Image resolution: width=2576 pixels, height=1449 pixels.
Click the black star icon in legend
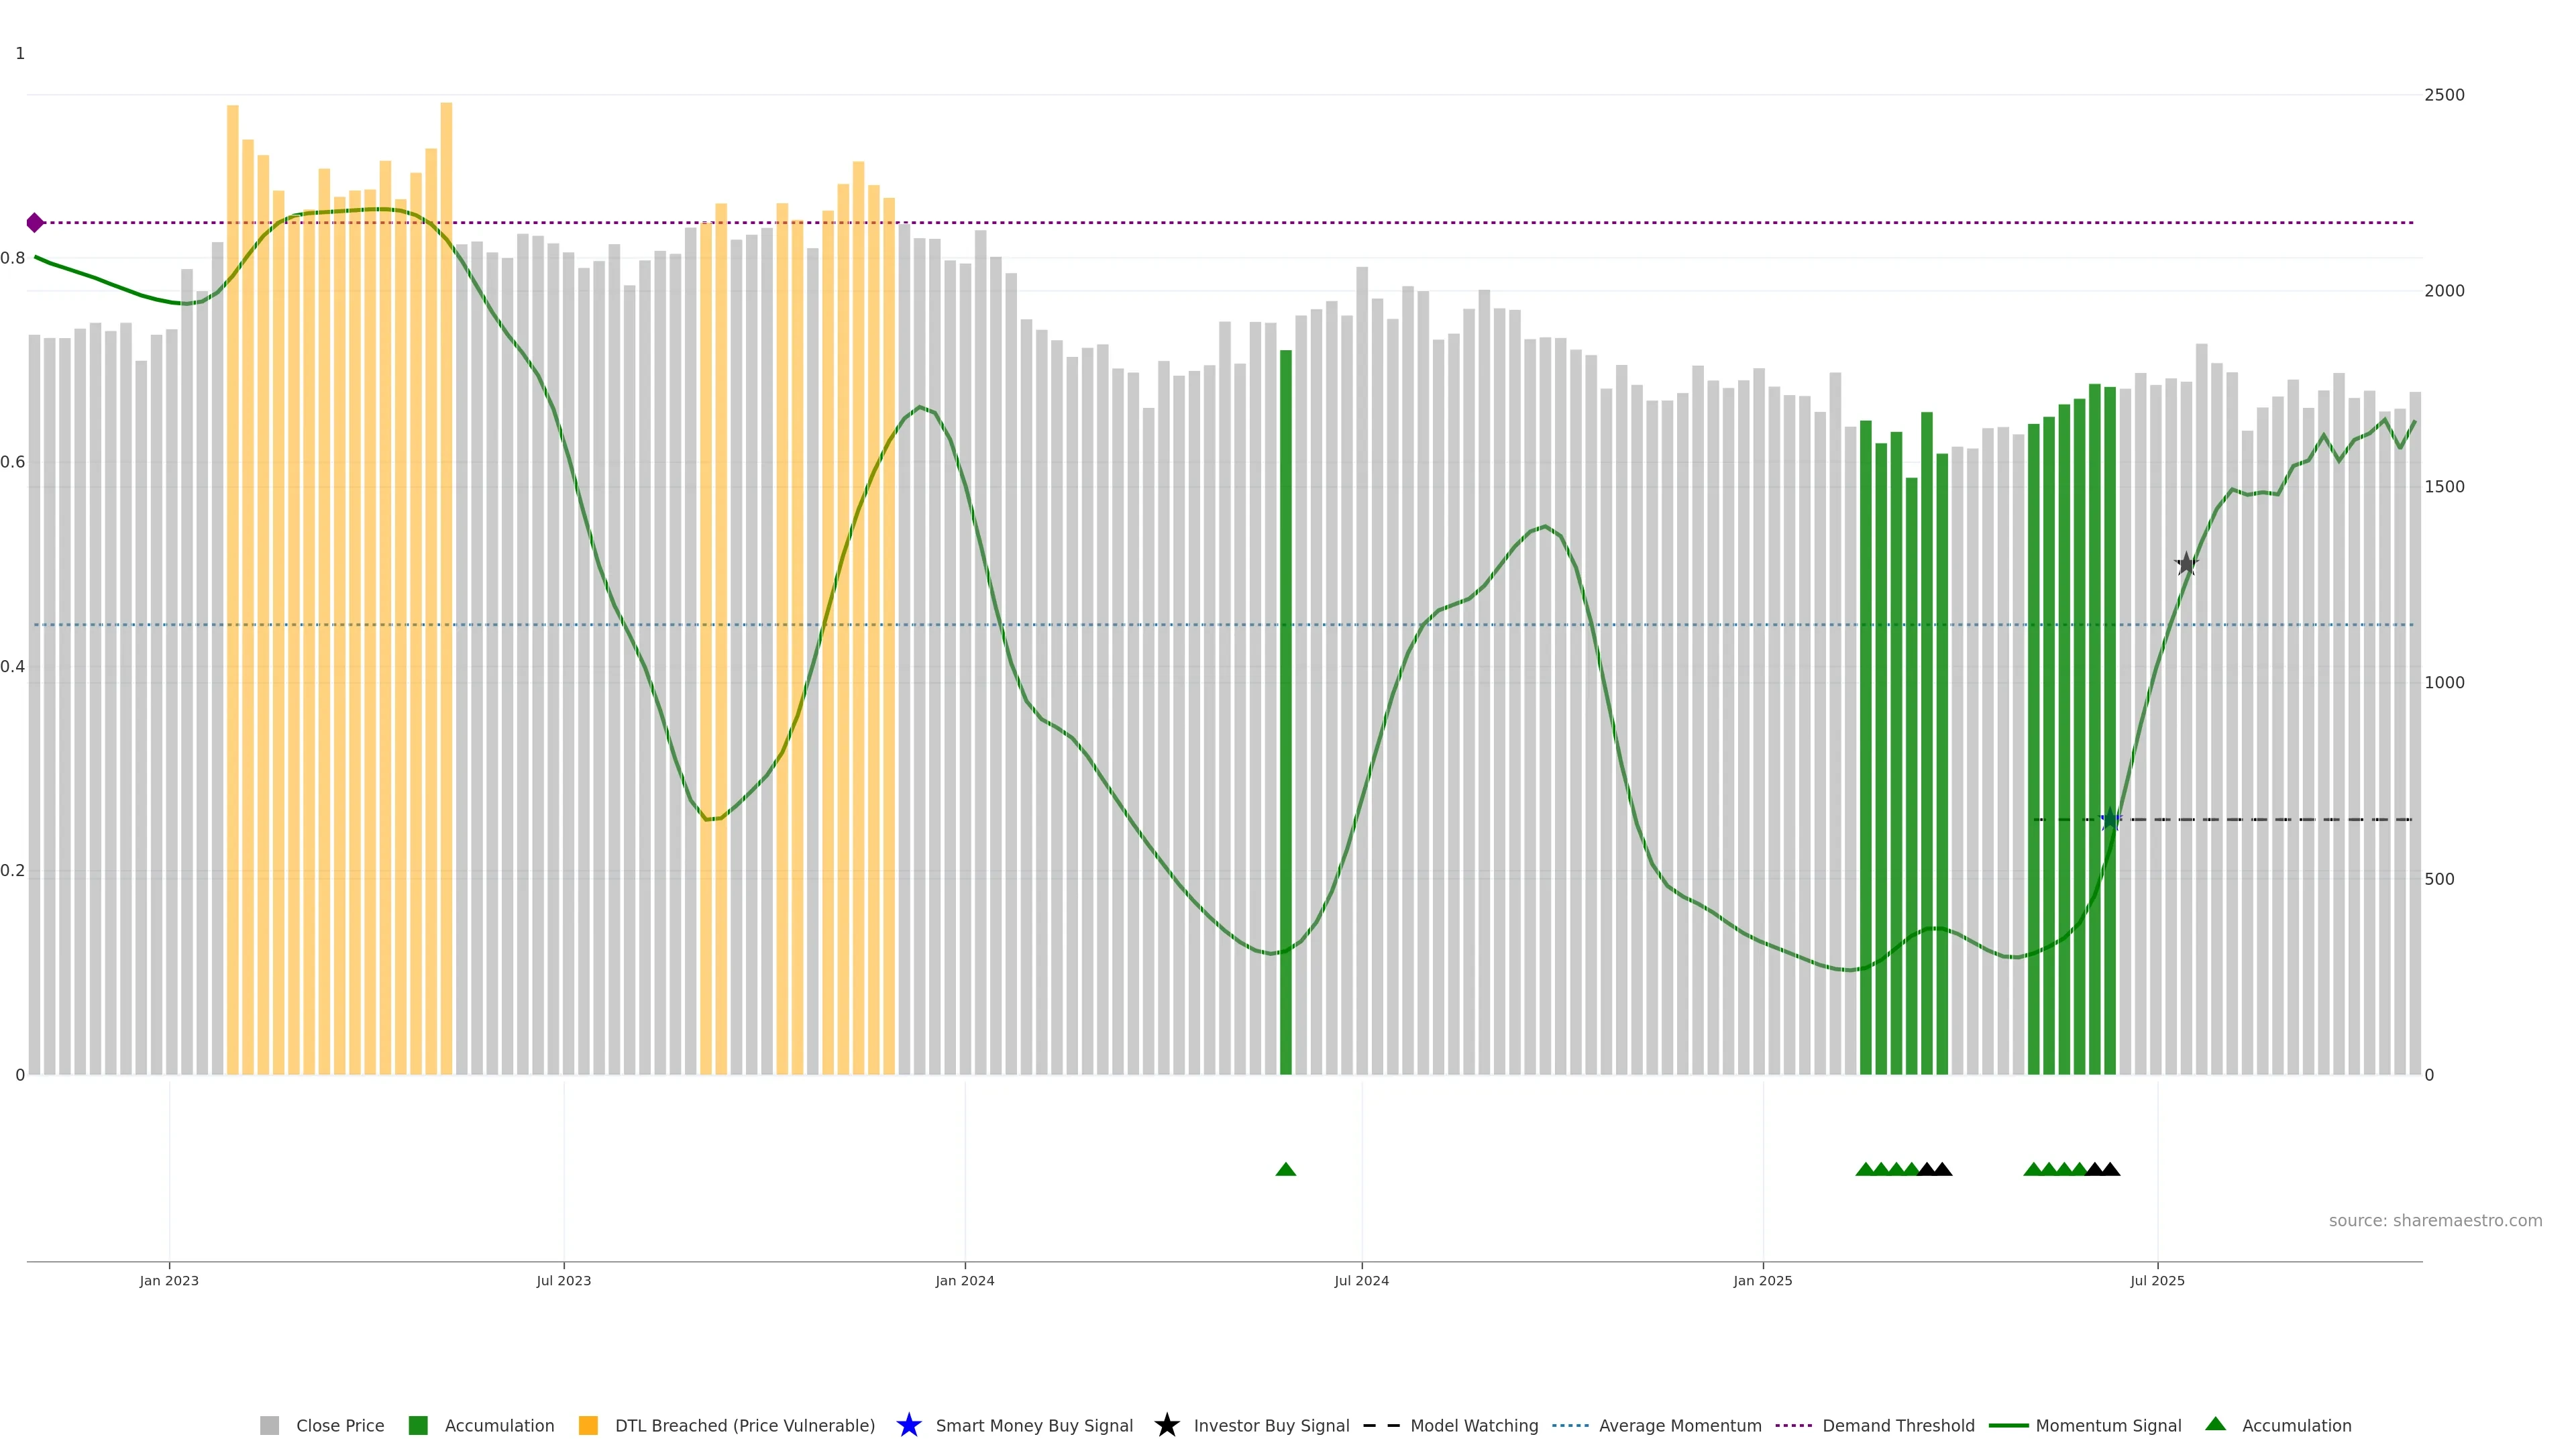pos(1166,1425)
